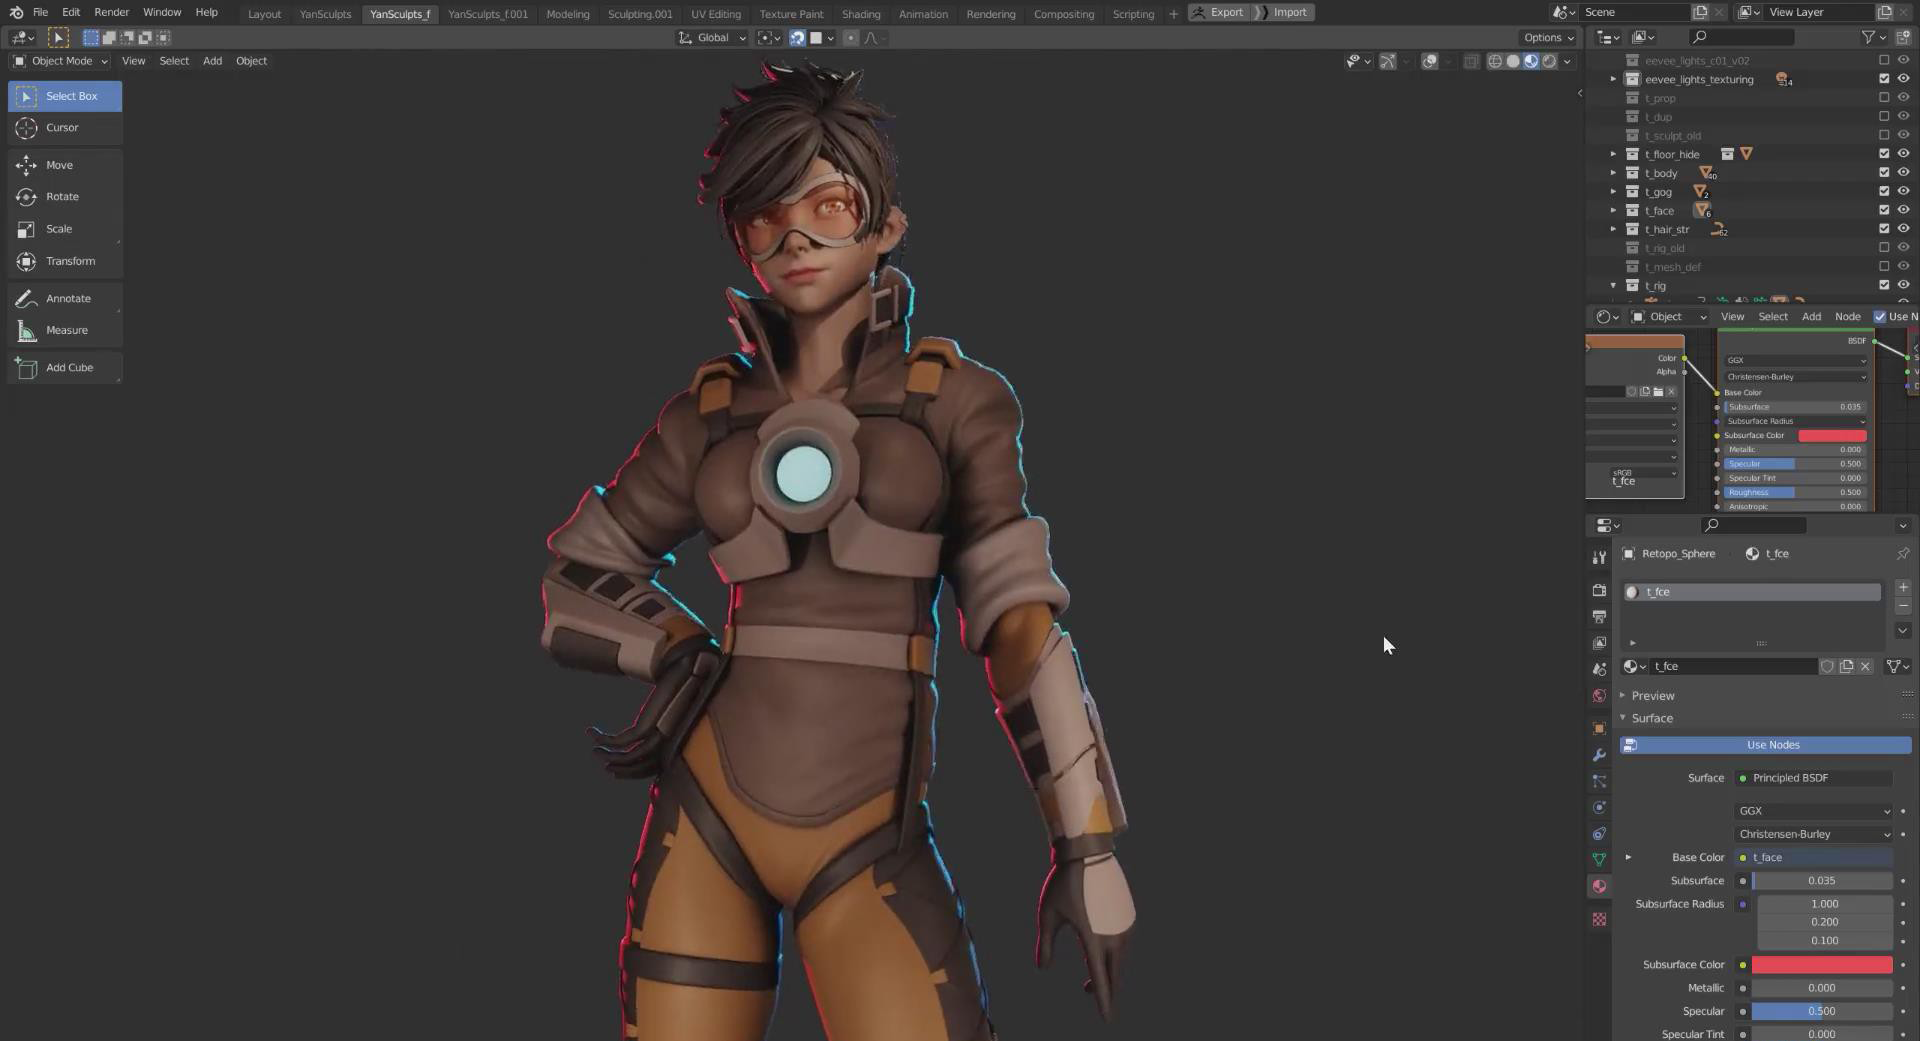
Task: Select the Annotate tool
Action: tap(65, 298)
